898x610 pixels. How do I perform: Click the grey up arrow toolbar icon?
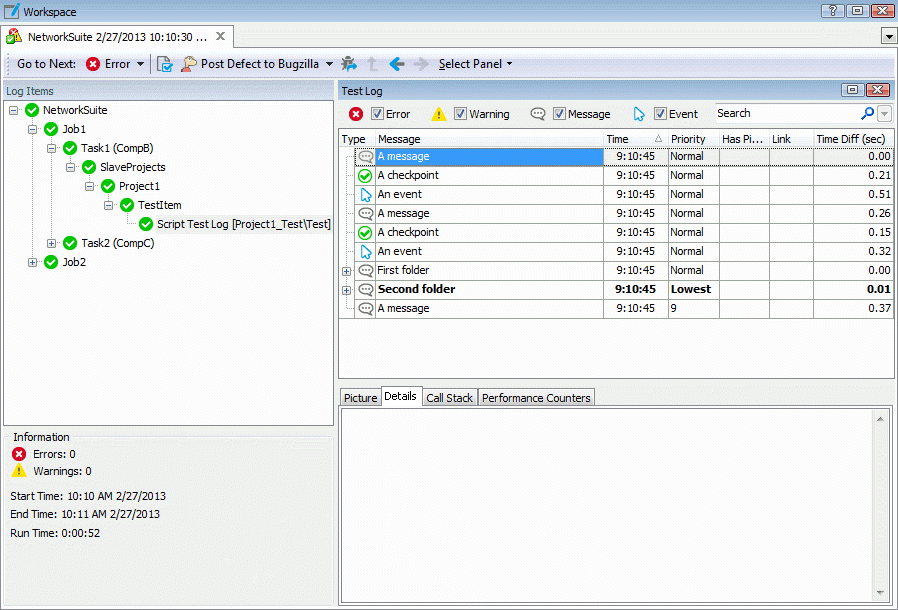[373, 64]
